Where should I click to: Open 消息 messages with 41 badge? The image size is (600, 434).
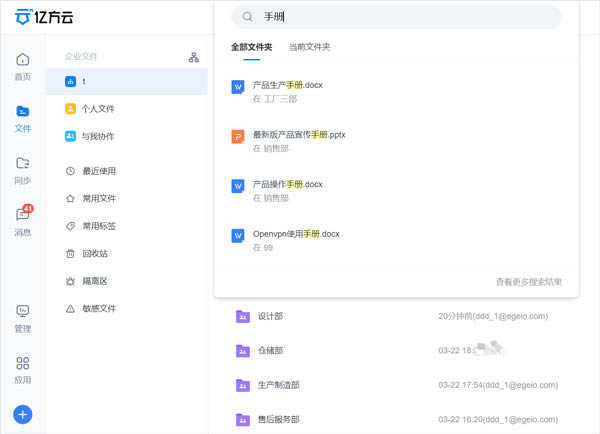22,220
